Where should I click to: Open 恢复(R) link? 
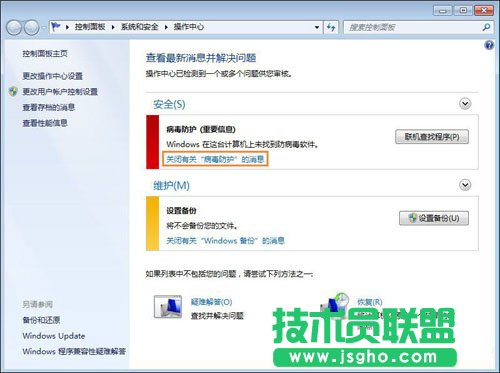click(370, 302)
